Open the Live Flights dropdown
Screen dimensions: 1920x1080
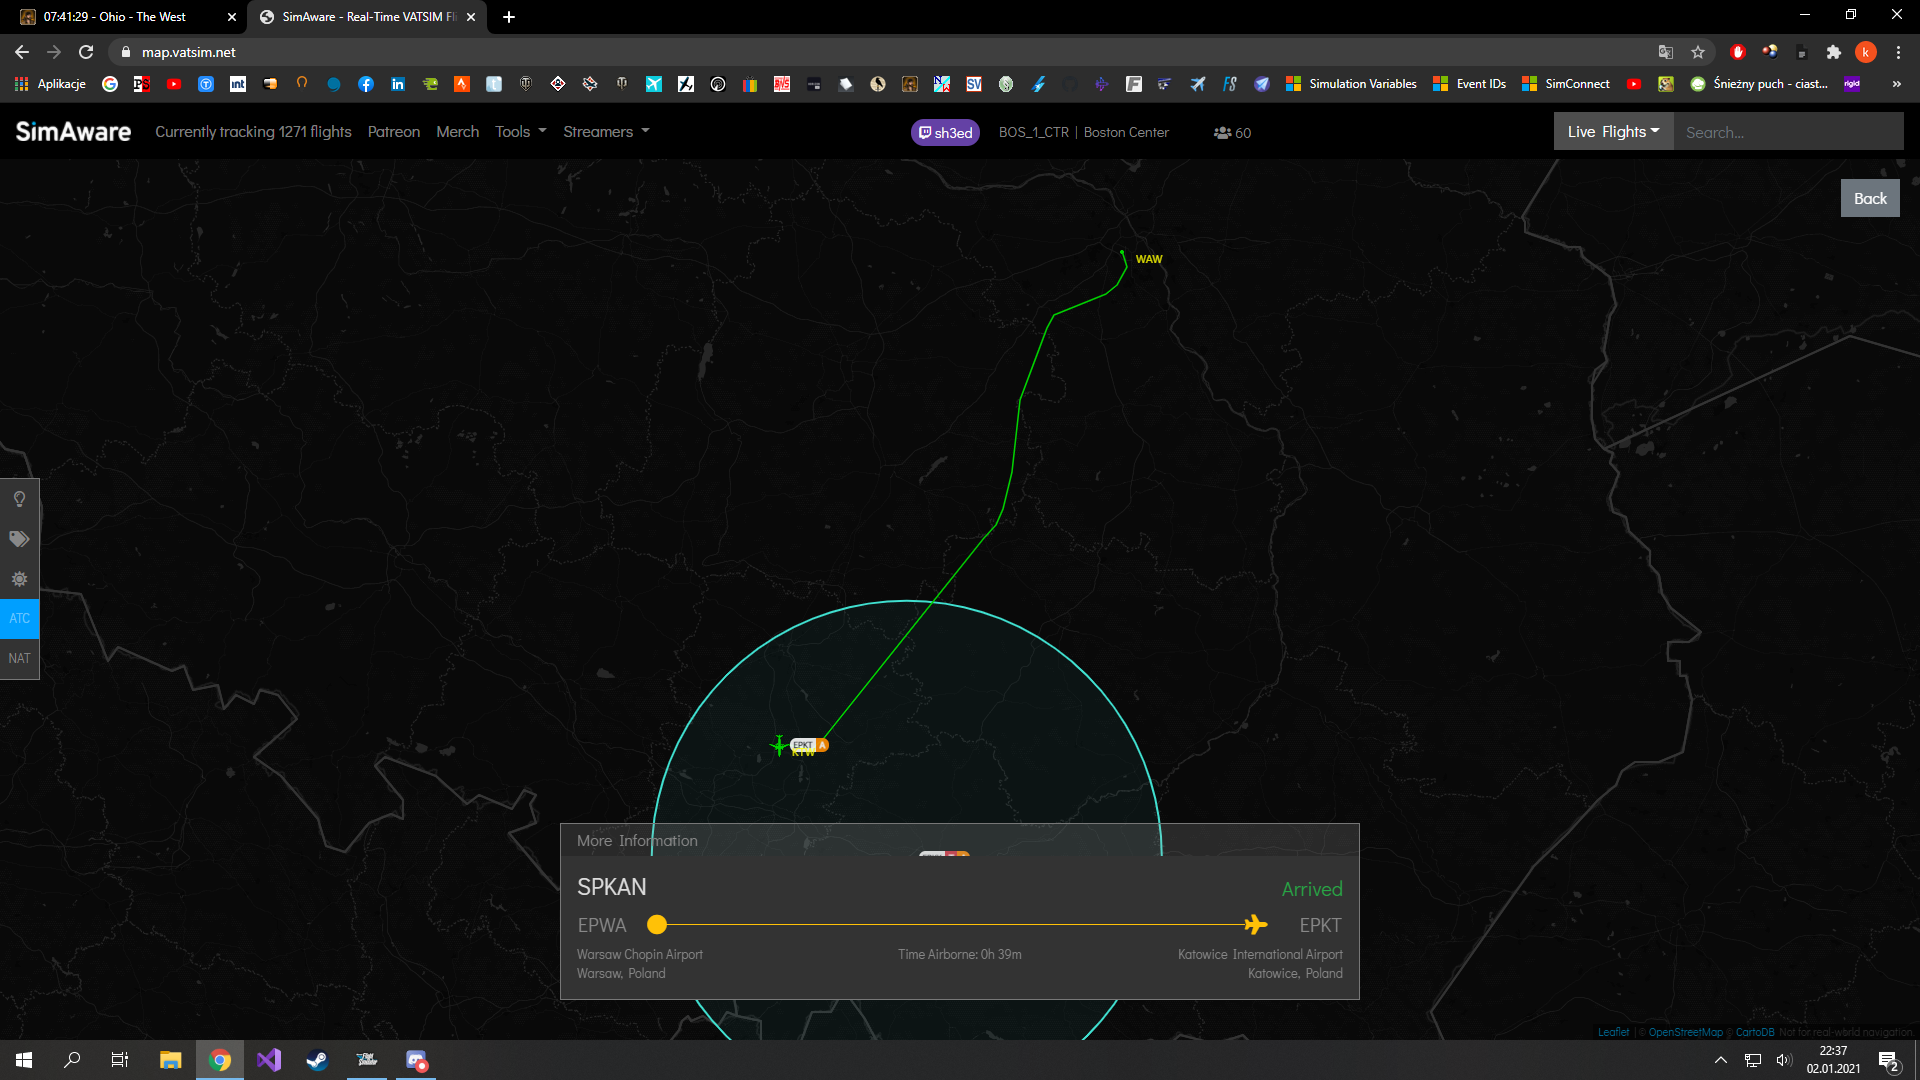tap(1612, 132)
